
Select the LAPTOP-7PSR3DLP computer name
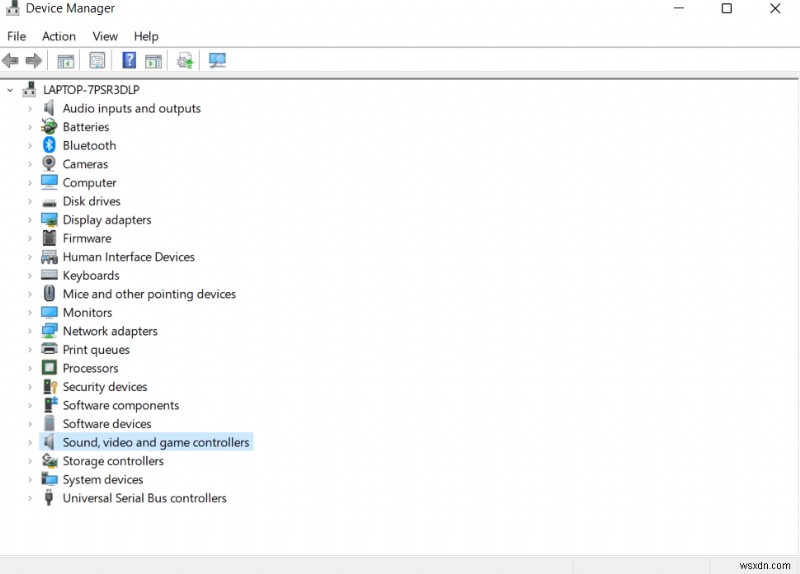pyautogui.click(x=91, y=90)
